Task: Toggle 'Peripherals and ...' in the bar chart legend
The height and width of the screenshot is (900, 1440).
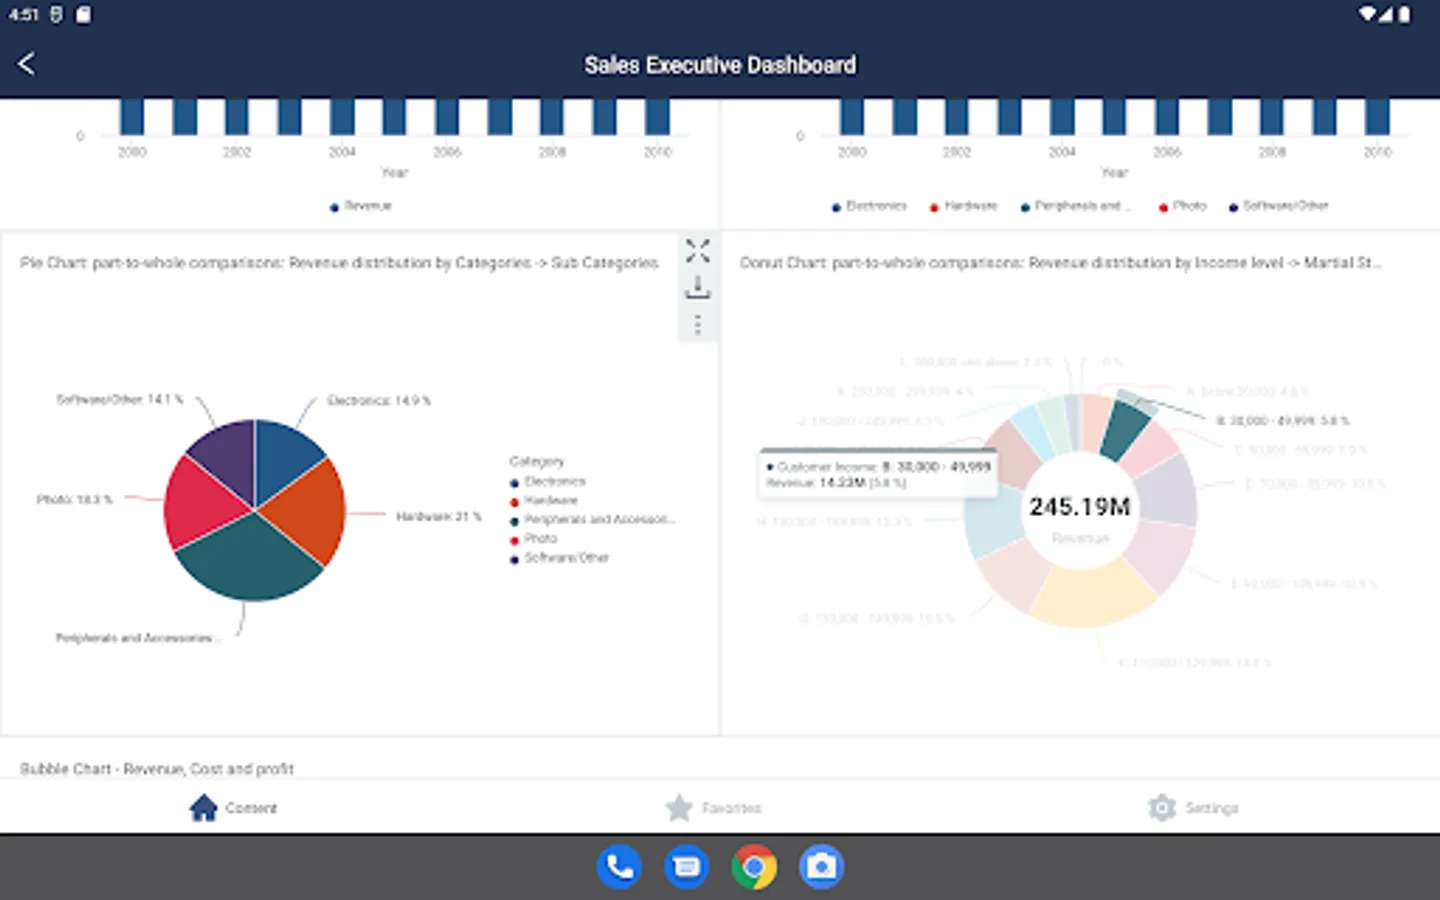Action: point(1075,206)
